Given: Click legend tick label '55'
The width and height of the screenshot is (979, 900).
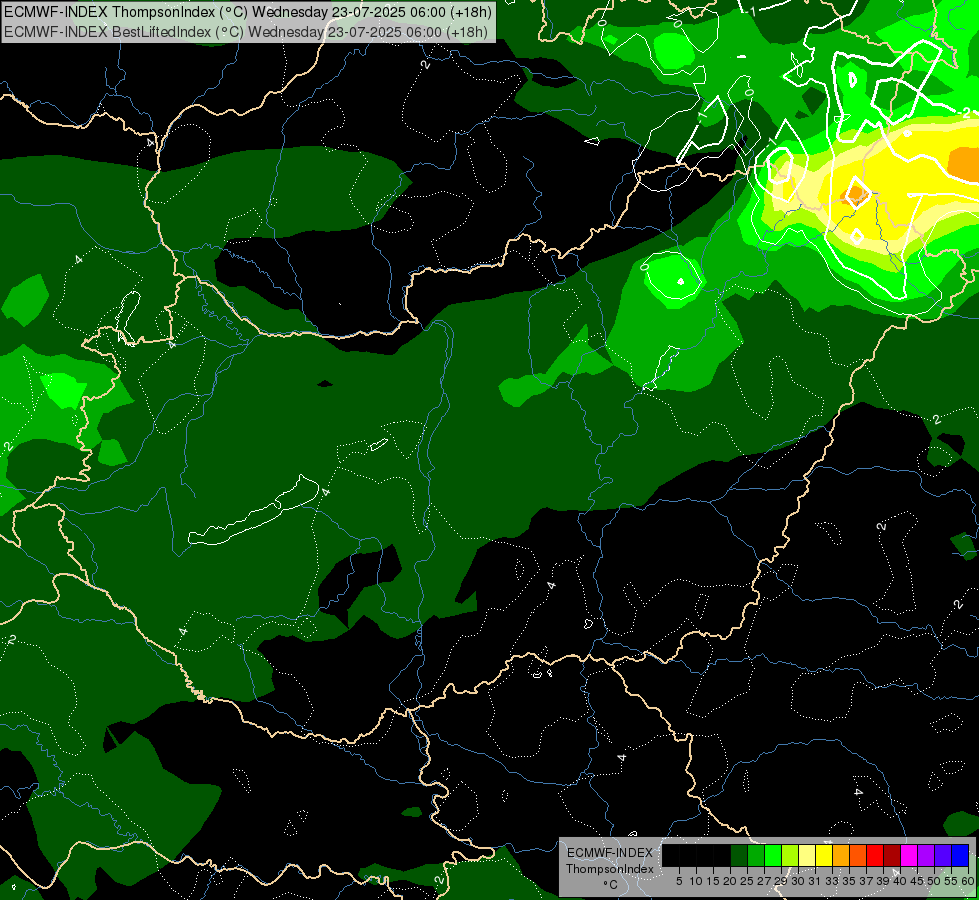Looking at the screenshot, I should tap(951, 881).
